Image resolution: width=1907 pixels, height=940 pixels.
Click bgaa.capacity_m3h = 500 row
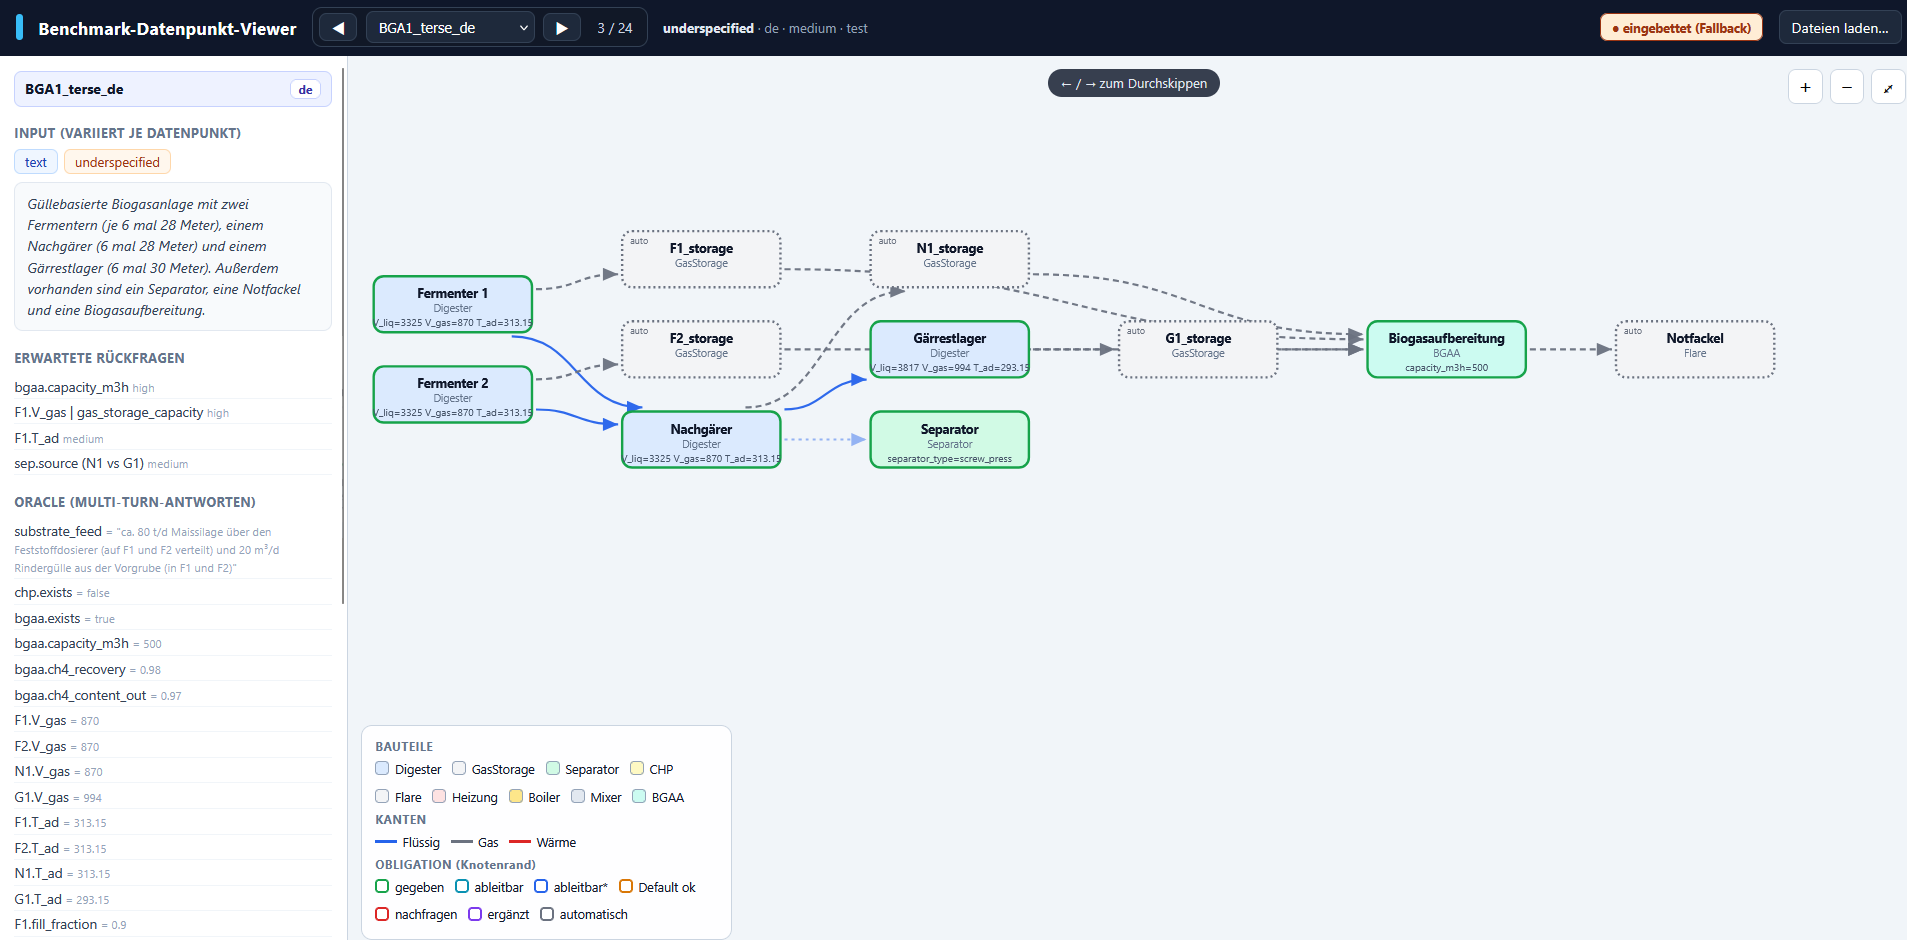coord(173,643)
